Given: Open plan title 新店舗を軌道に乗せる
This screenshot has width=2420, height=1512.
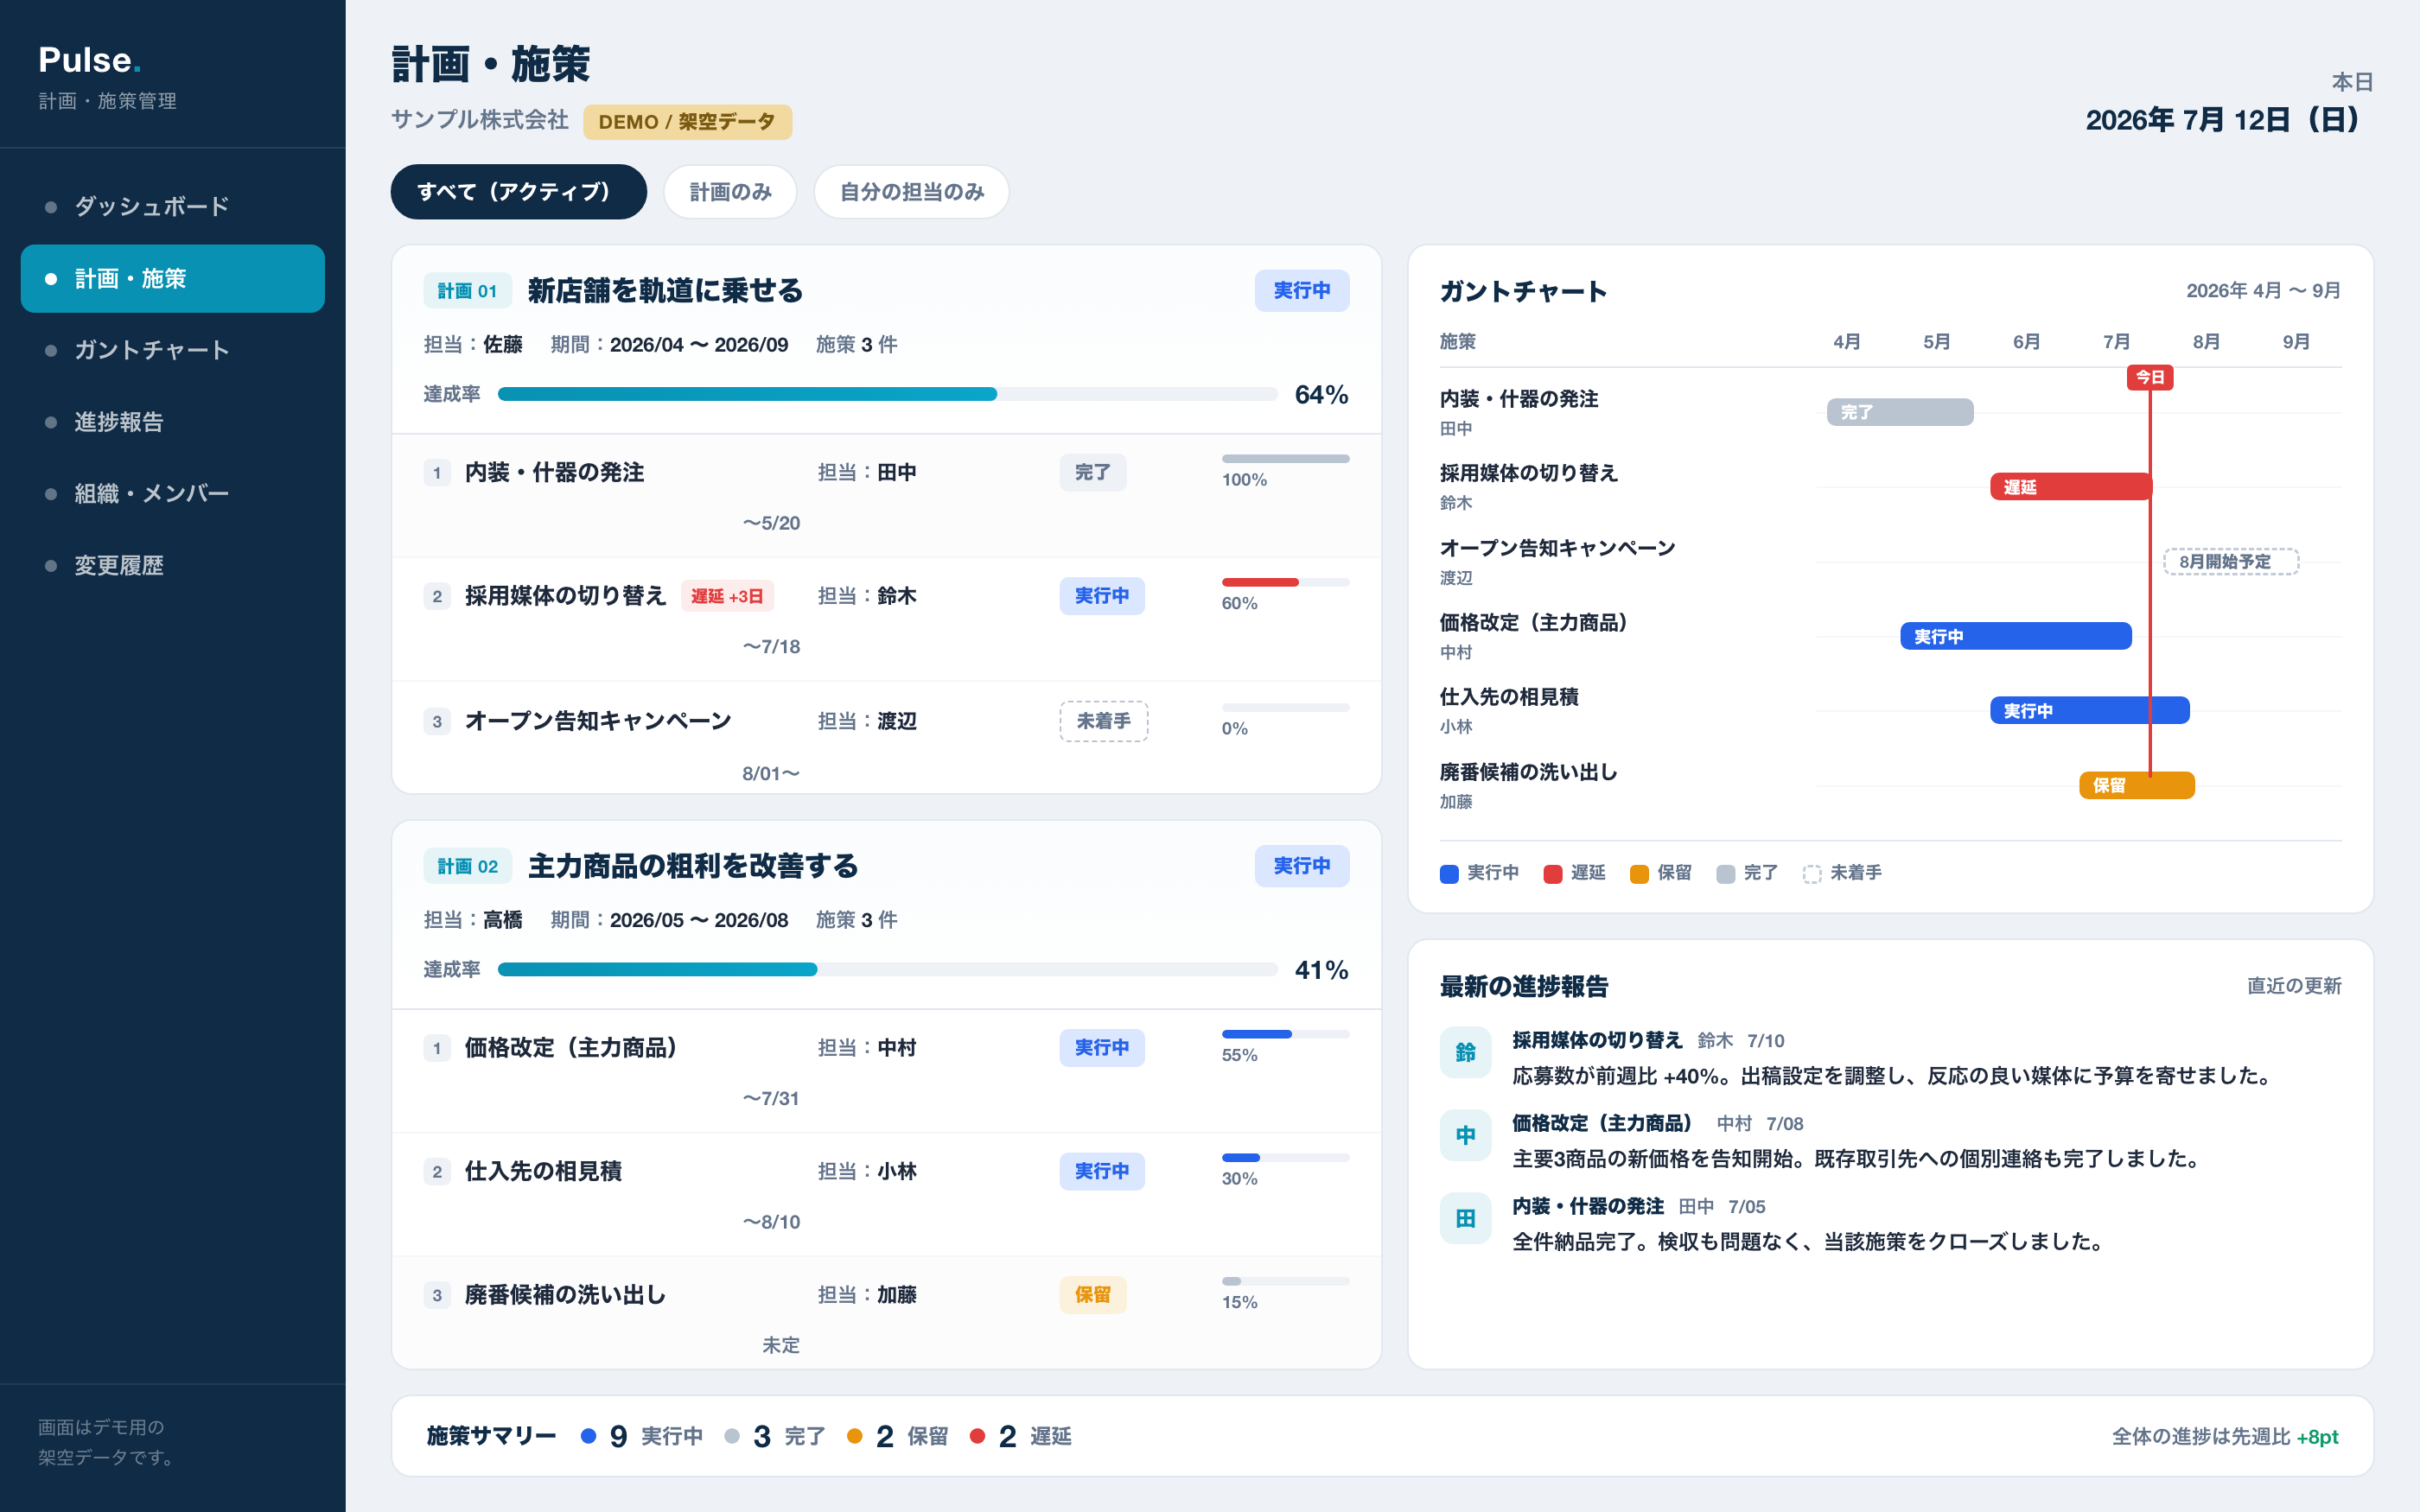Looking at the screenshot, I should [x=665, y=291].
